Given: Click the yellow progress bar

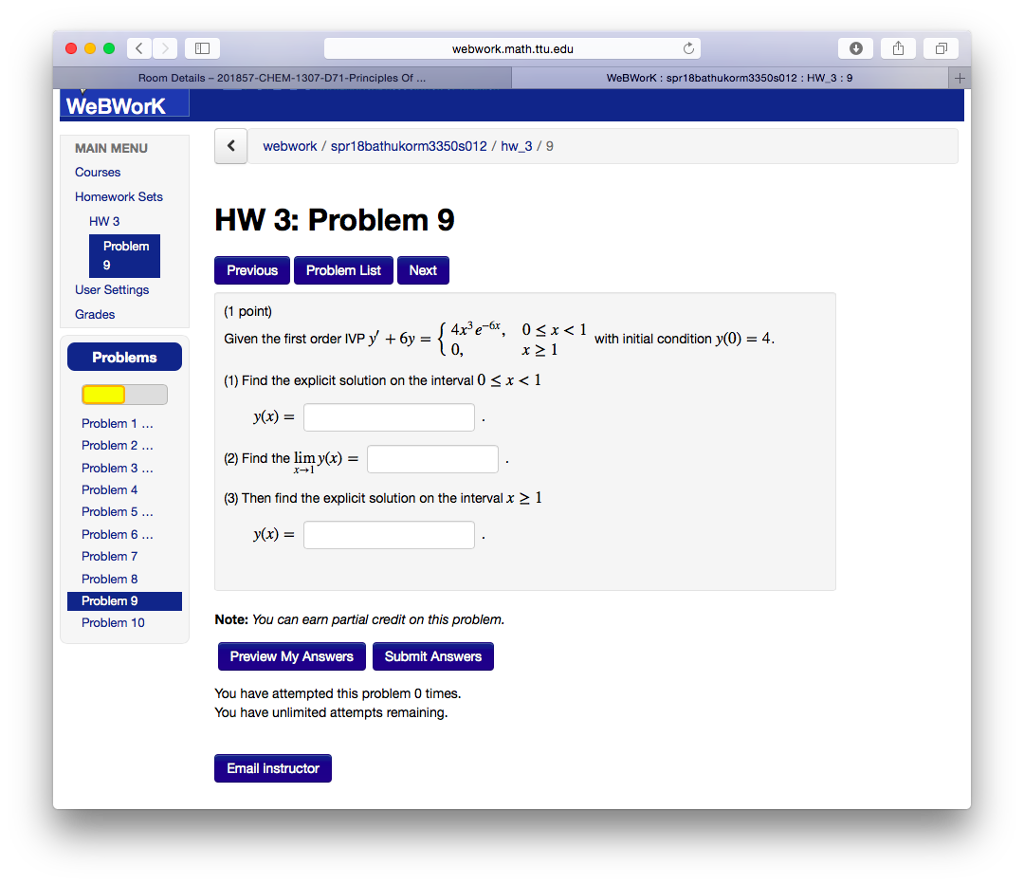Looking at the screenshot, I should (x=101, y=394).
